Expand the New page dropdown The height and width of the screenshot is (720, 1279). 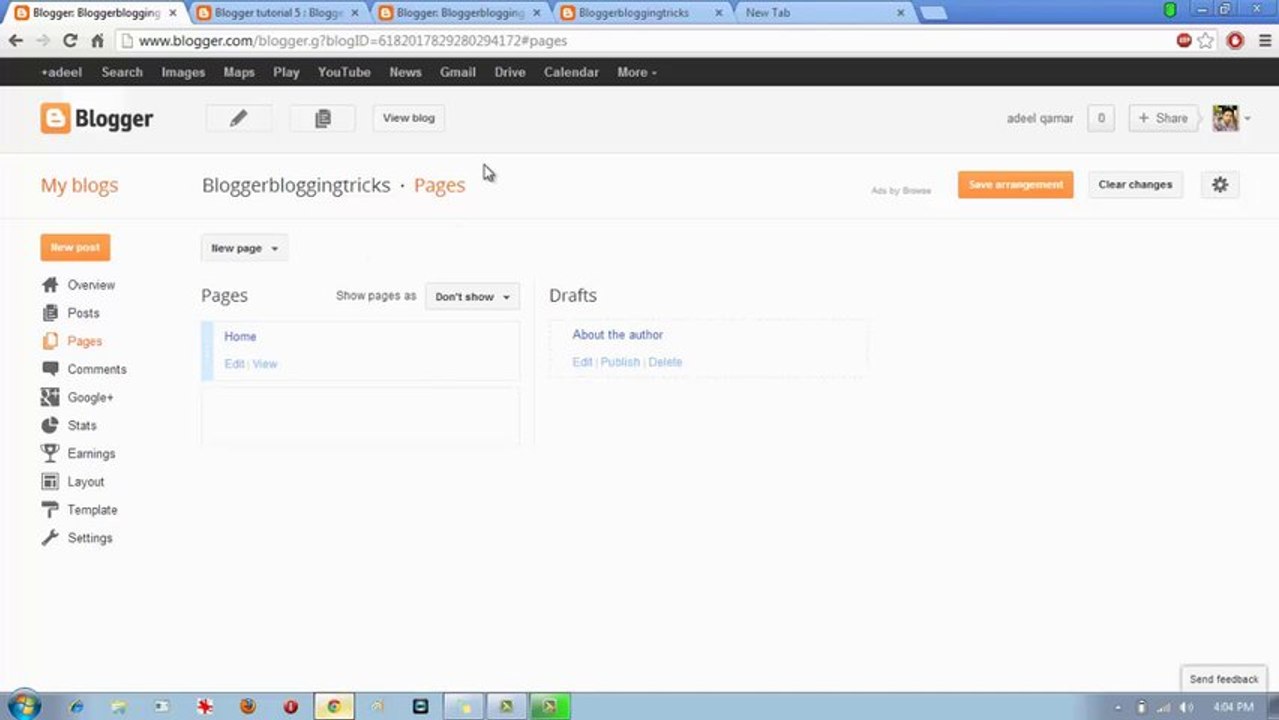244,248
